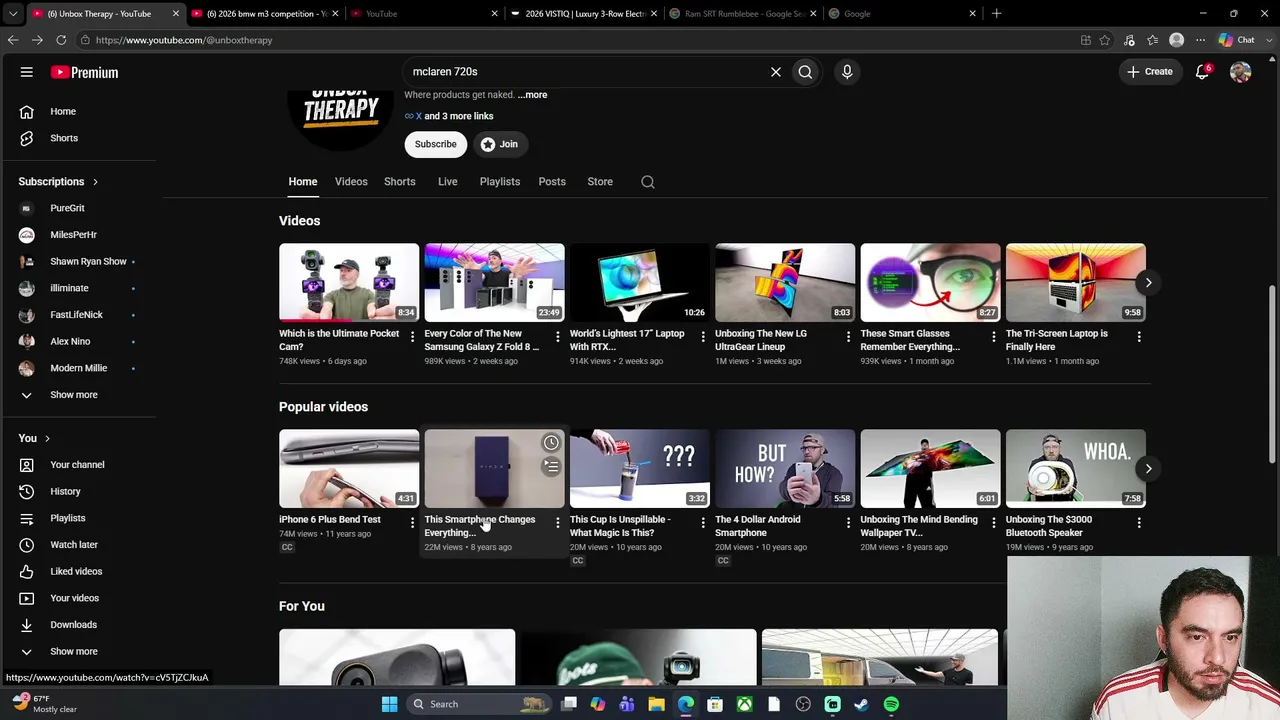Screen dimensions: 1280x720
Task: Open Watch later in the sidebar
Action: pos(74,545)
